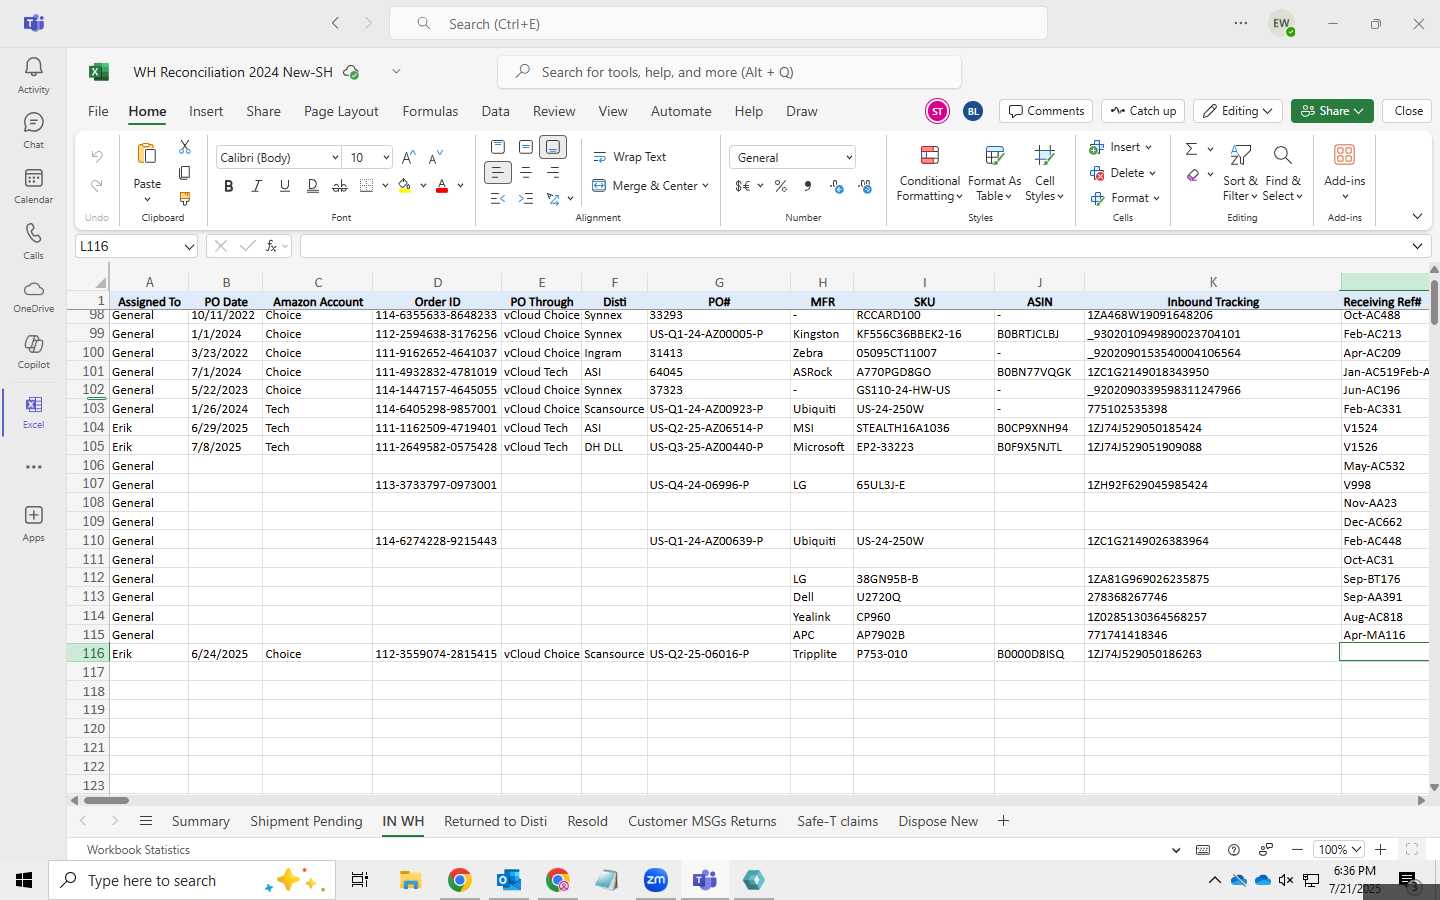Viewport: 1440px width, 900px height.
Task: Open the Editing mode dropdown
Action: pyautogui.click(x=1239, y=111)
